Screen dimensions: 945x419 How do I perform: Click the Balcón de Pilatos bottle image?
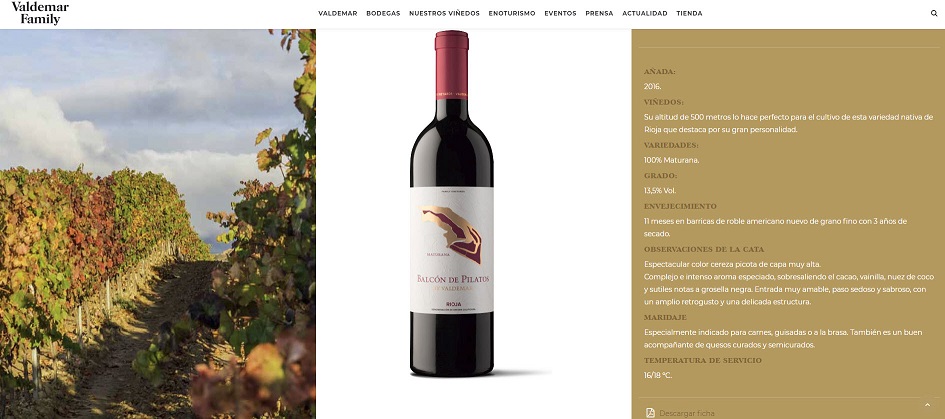tap(451, 204)
